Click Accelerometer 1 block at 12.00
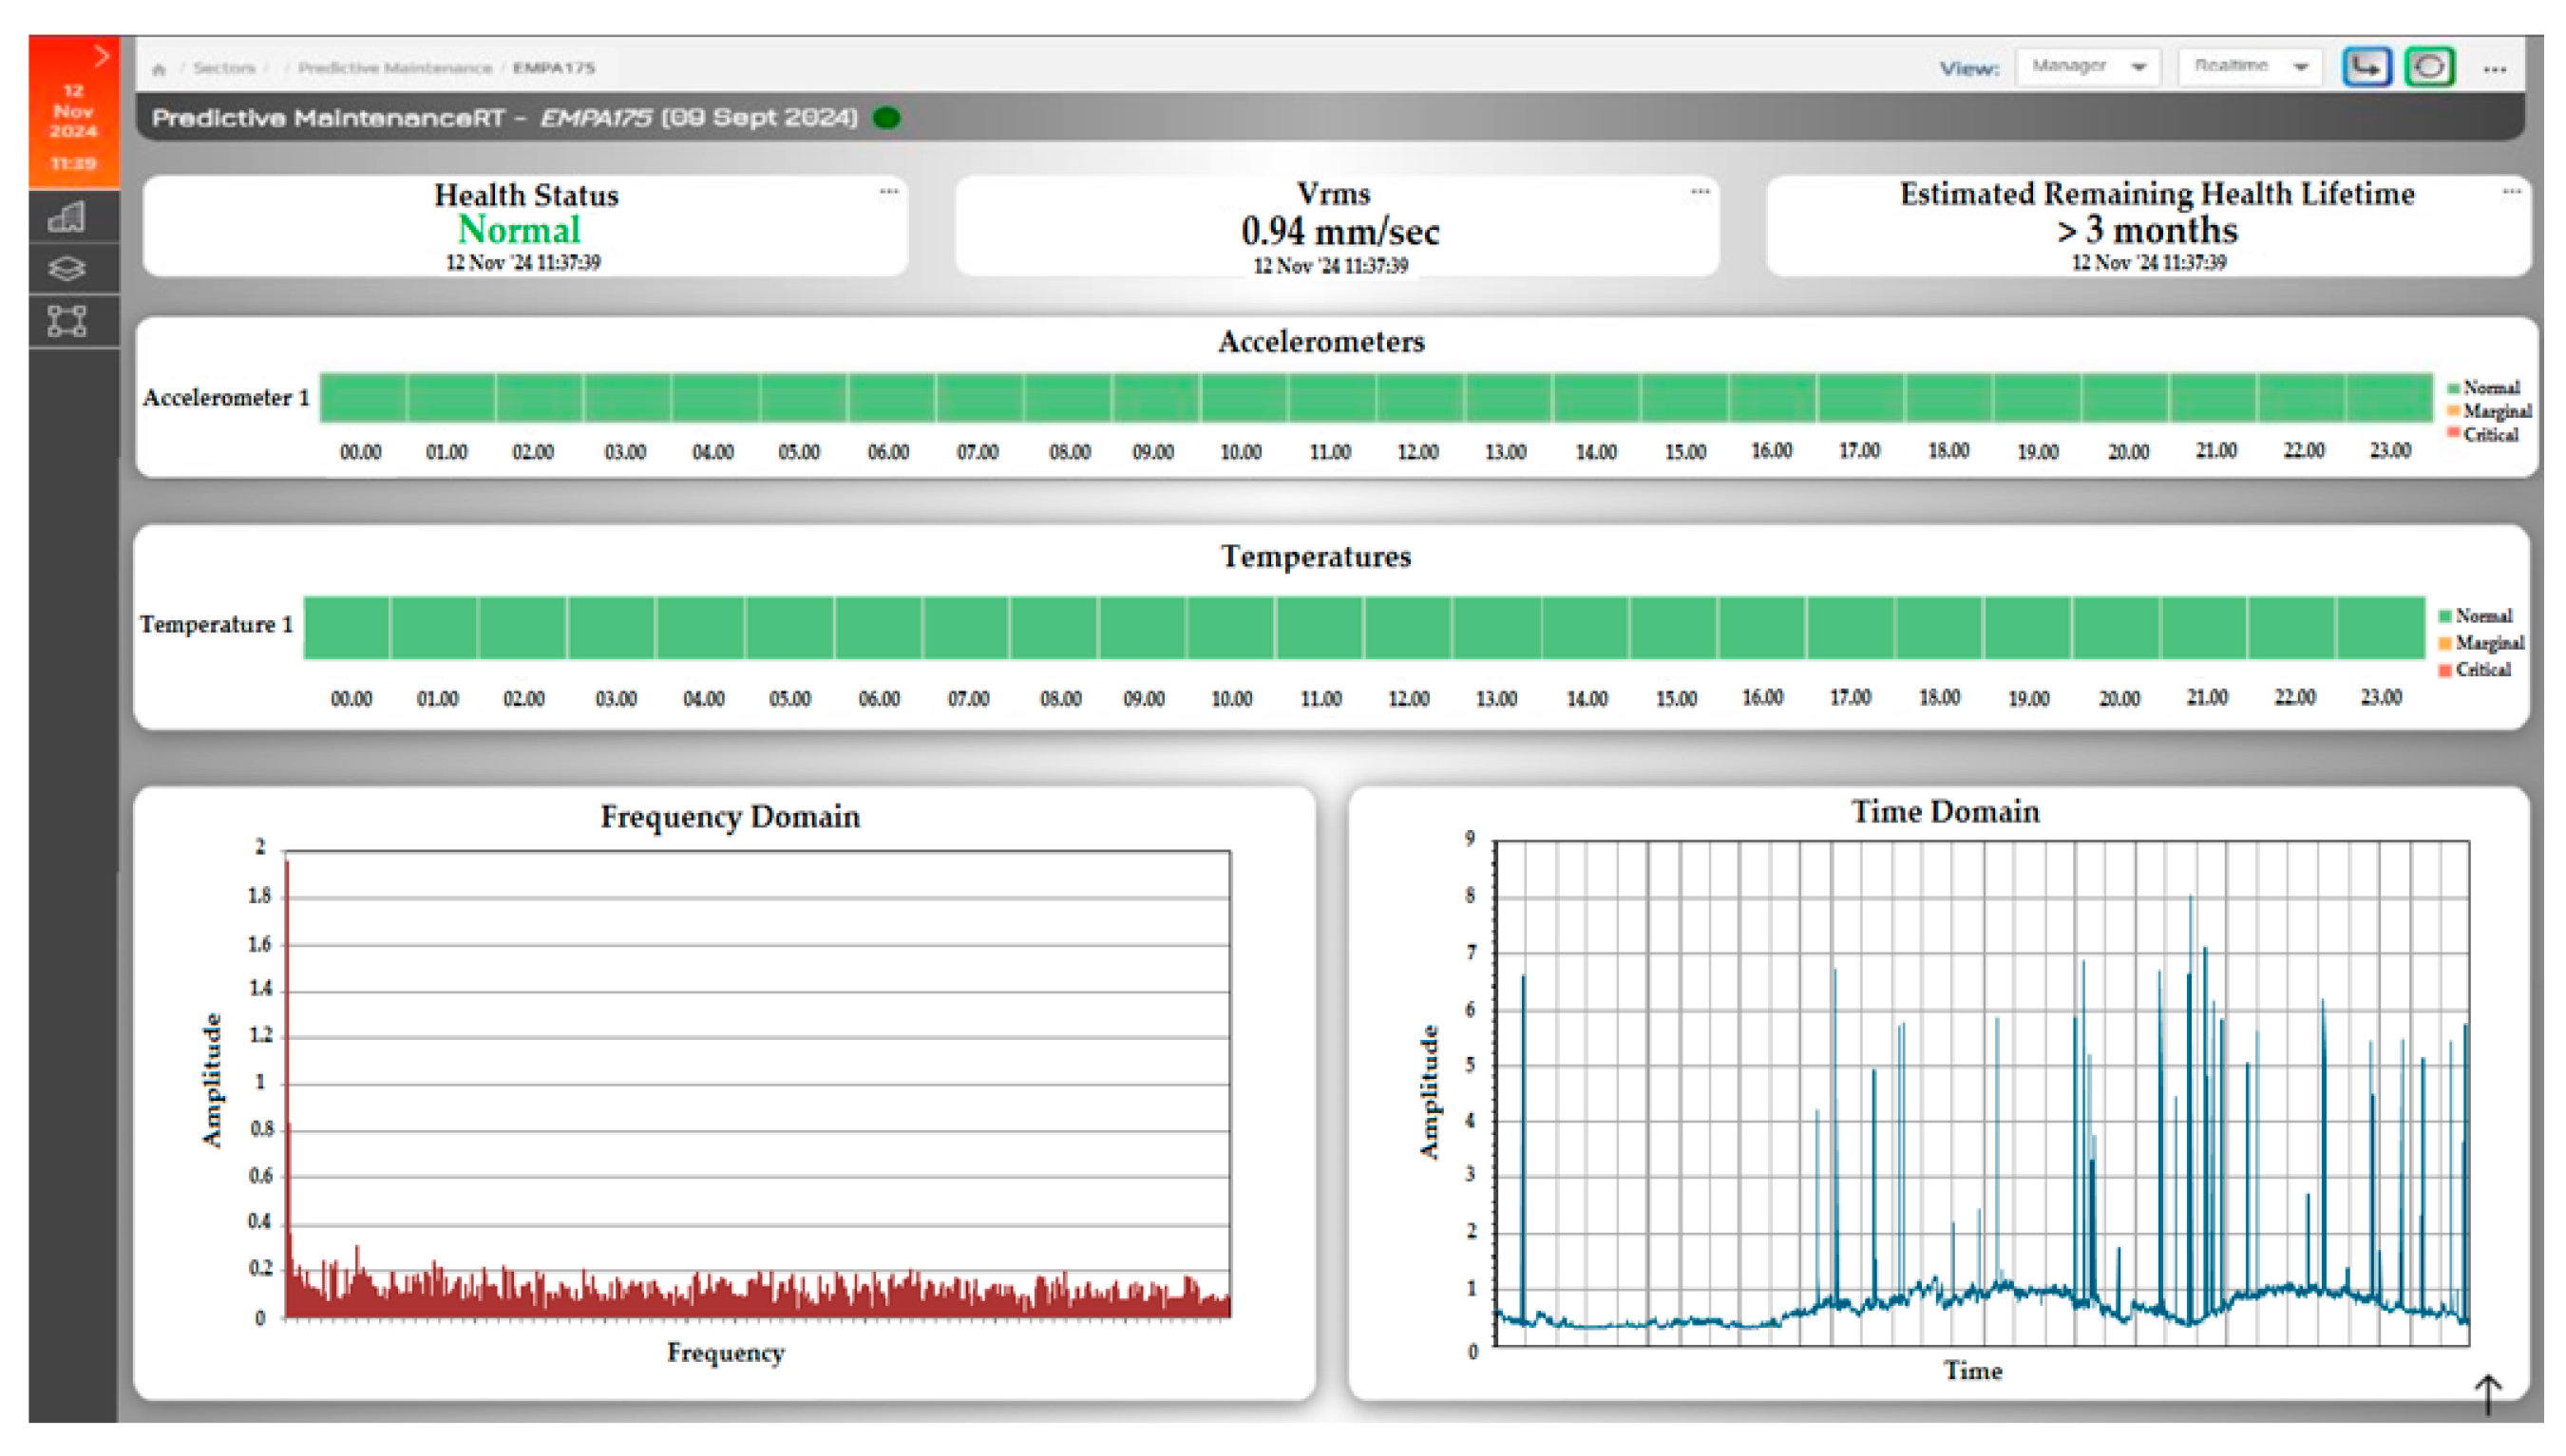 [1419, 398]
